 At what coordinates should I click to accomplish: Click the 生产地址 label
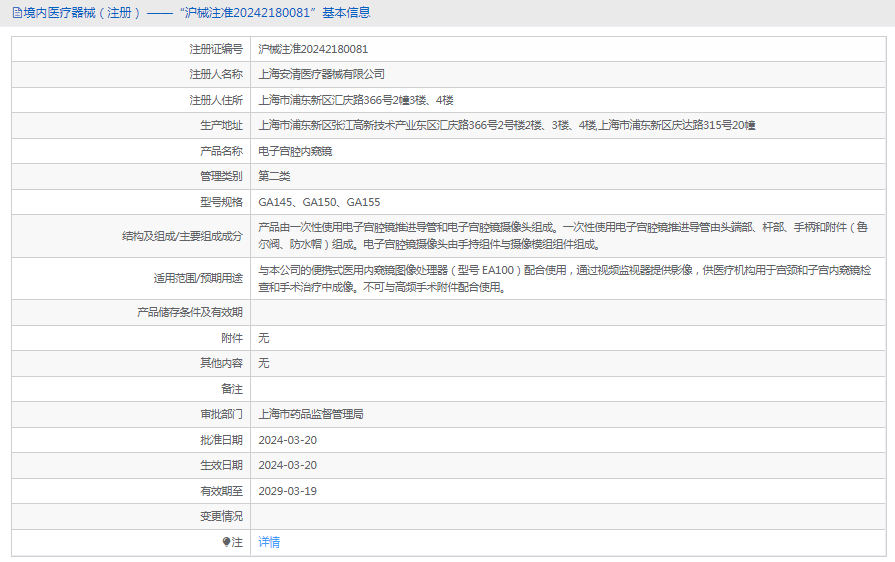click(221, 126)
